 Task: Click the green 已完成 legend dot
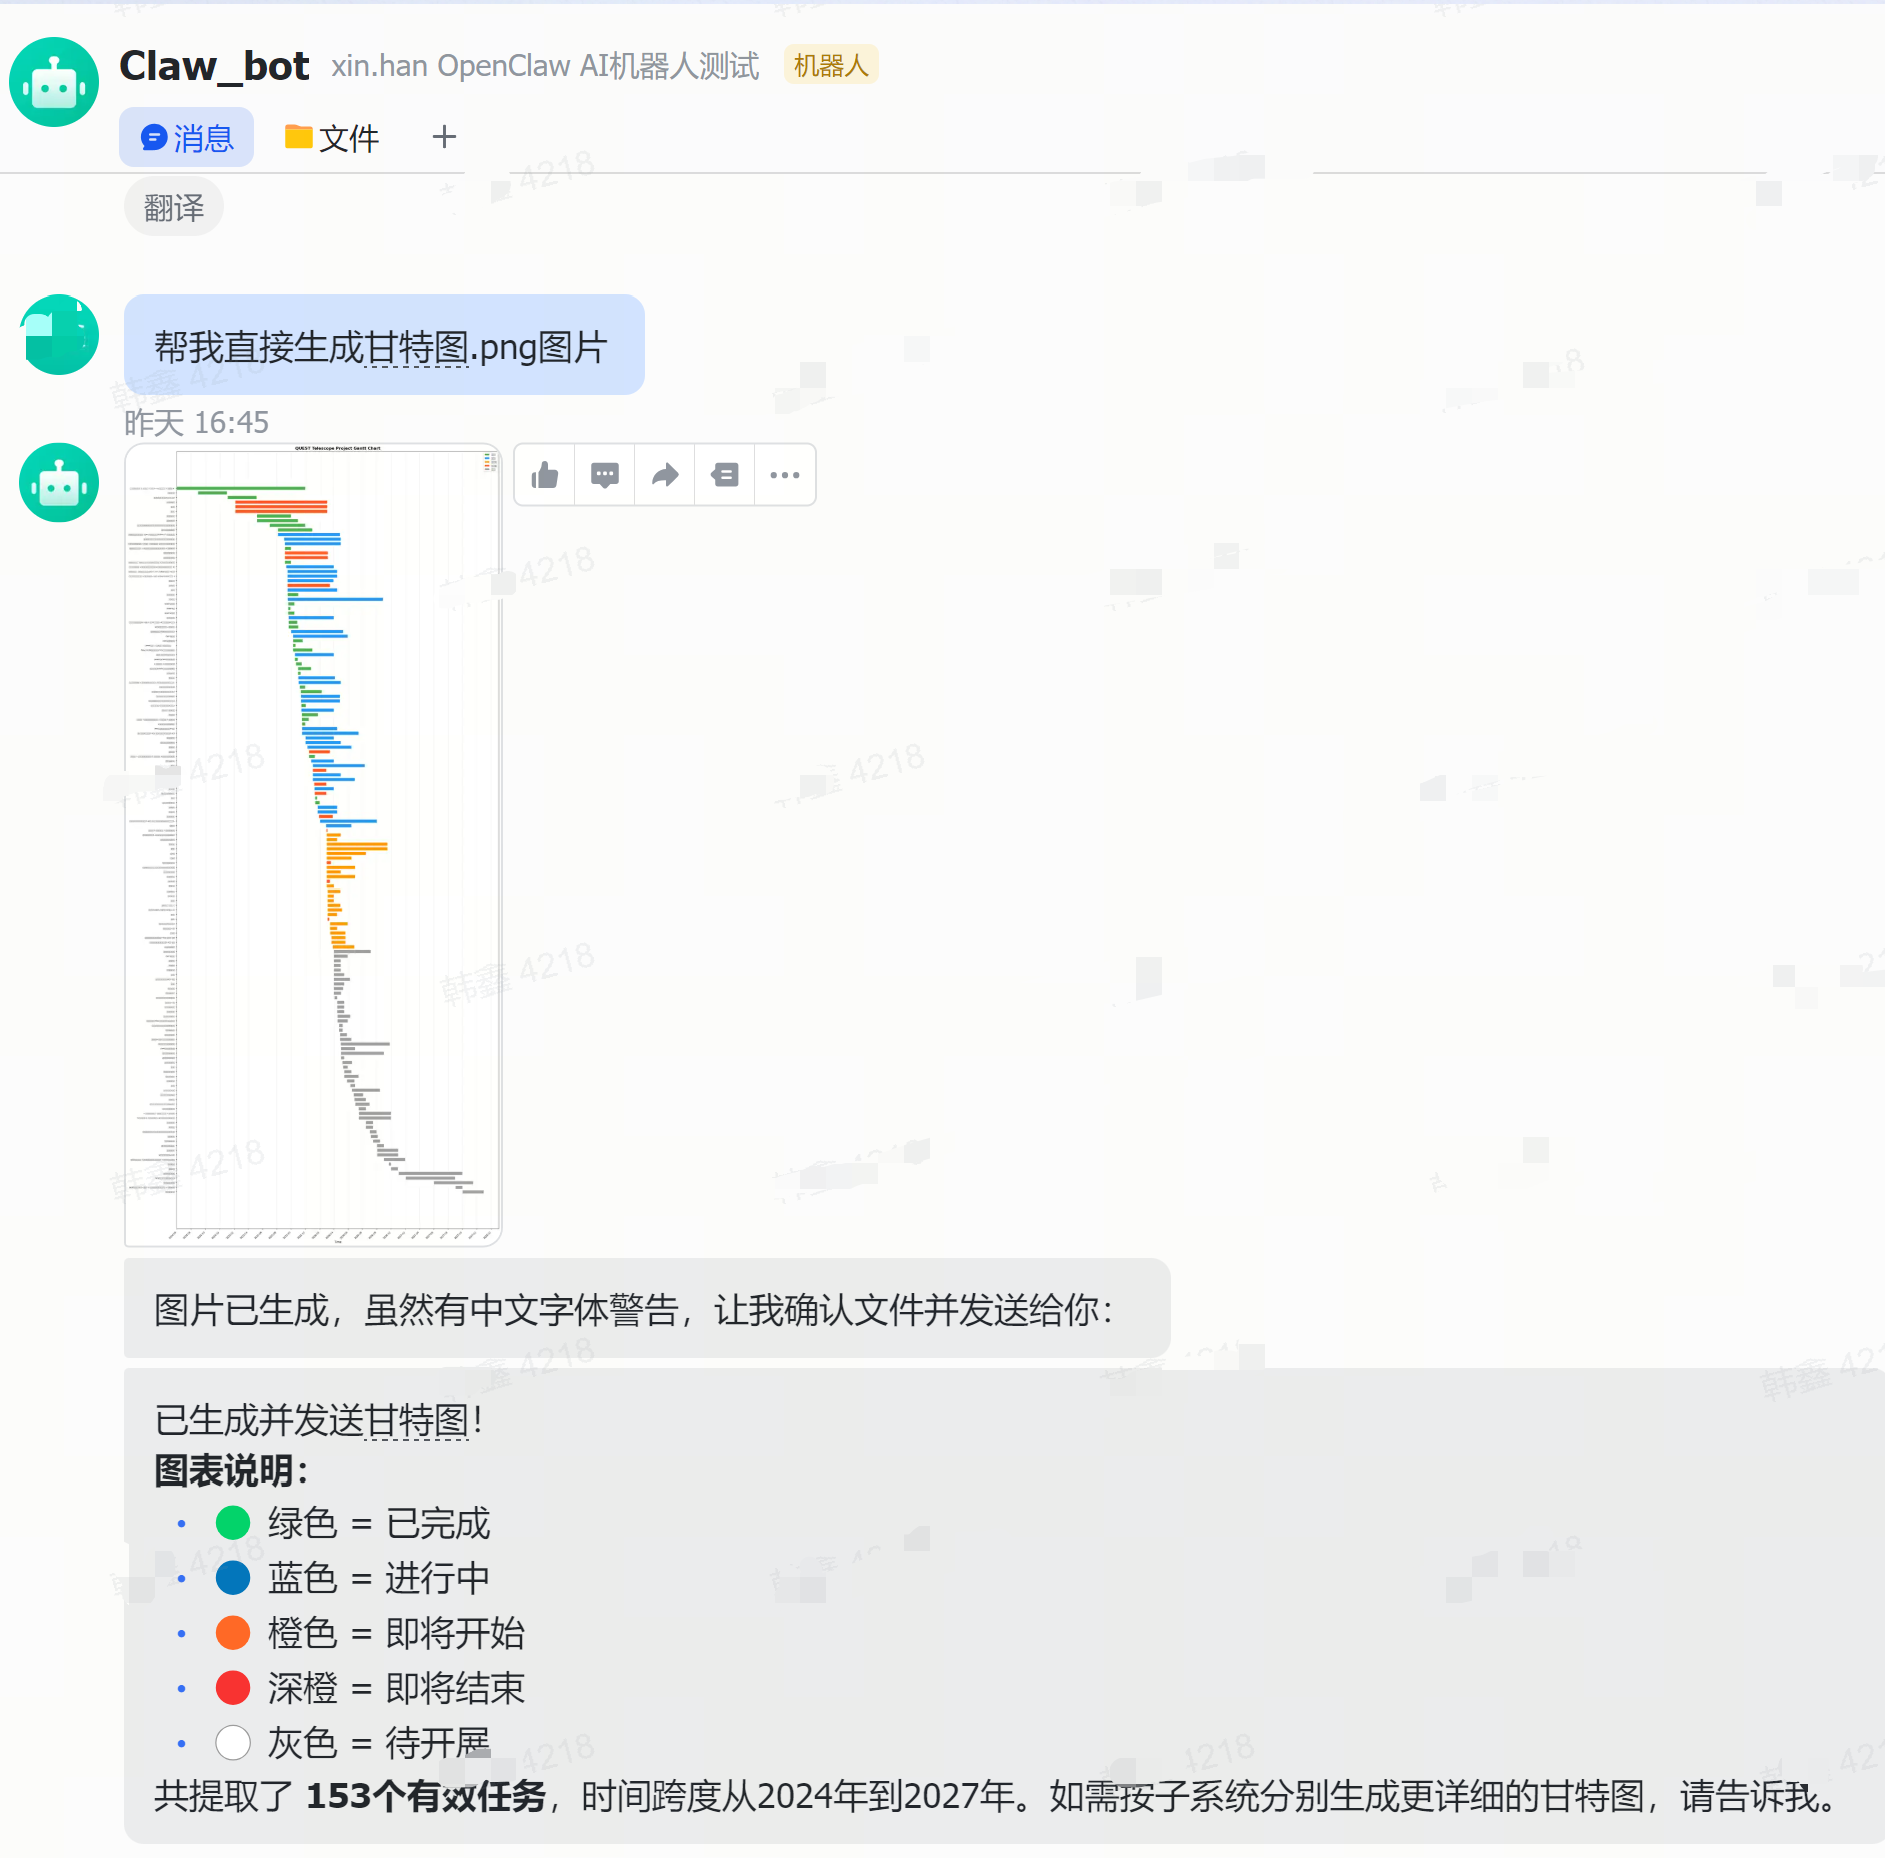[x=233, y=1523]
